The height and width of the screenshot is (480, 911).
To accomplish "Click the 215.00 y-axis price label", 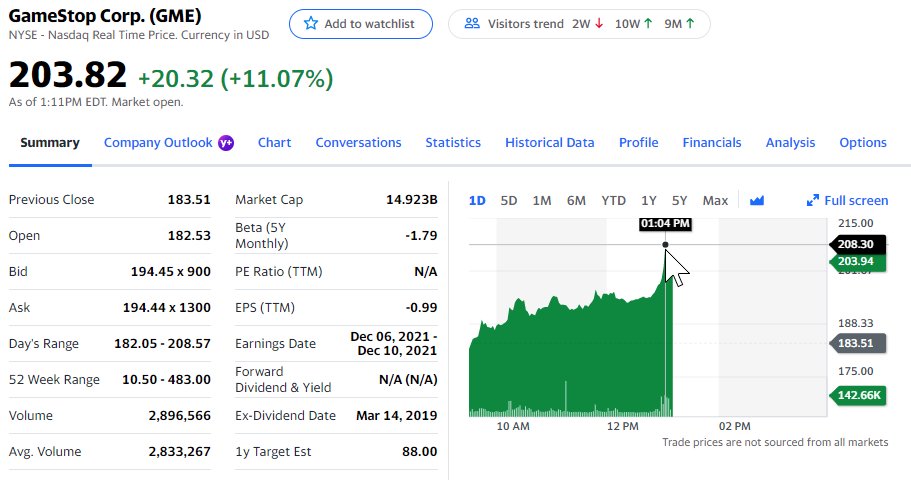I will tap(855, 223).
